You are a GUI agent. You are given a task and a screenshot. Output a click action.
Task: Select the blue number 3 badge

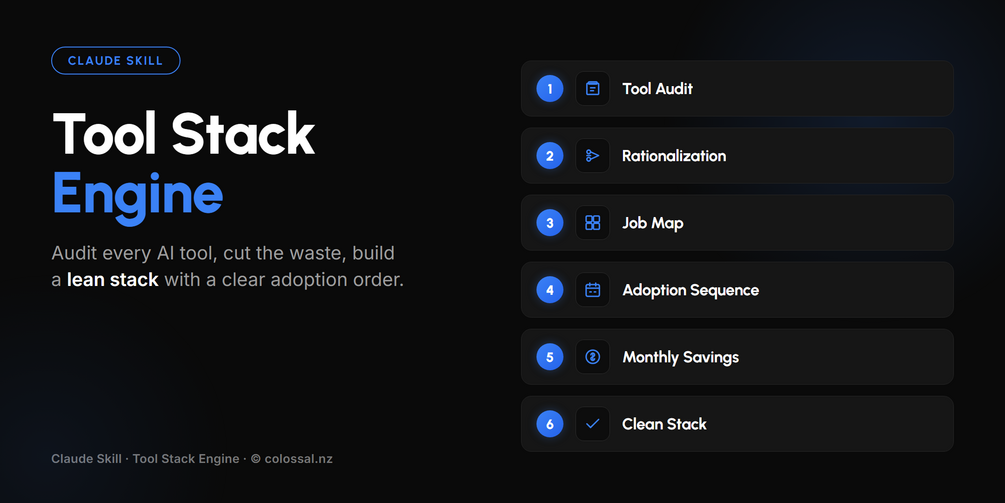549,222
